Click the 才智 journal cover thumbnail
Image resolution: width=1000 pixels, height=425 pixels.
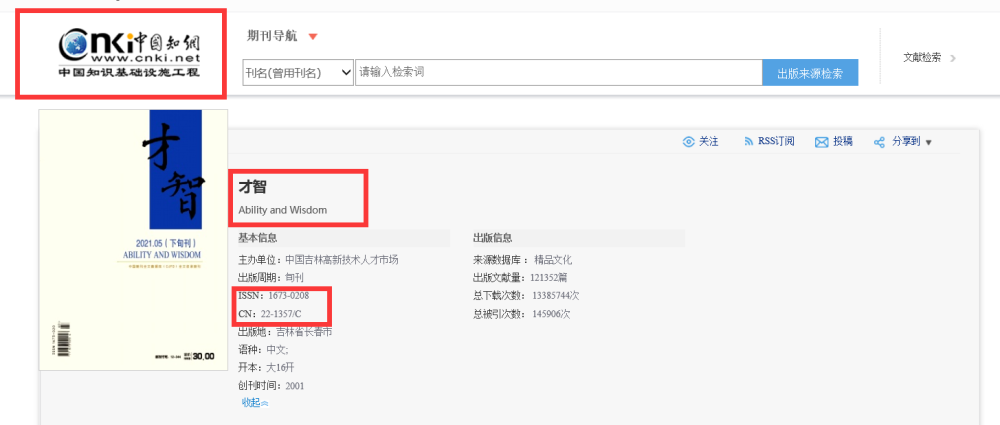pyautogui.click(x=133, y=239)
